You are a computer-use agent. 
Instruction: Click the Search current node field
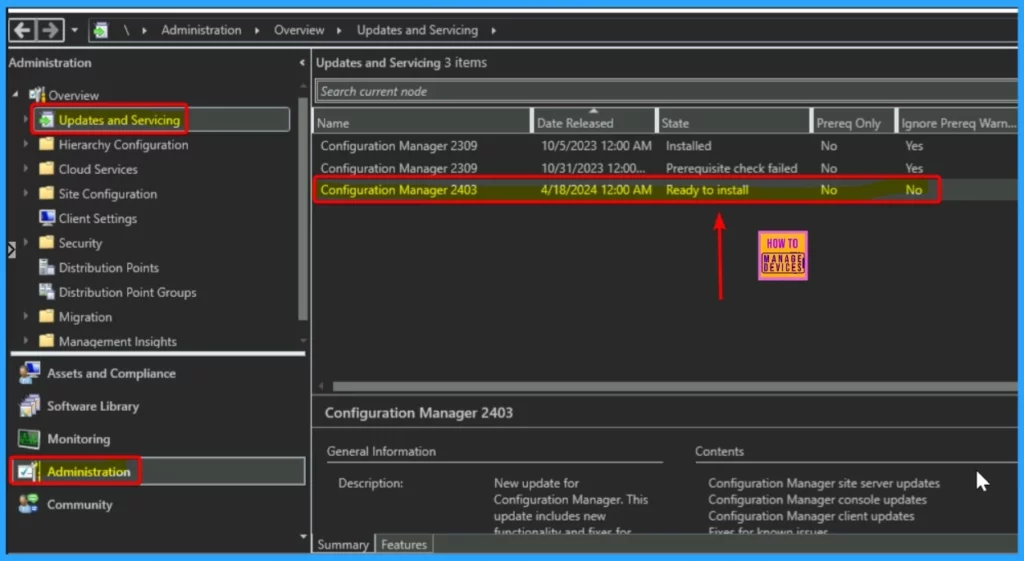tap(666, 91)
